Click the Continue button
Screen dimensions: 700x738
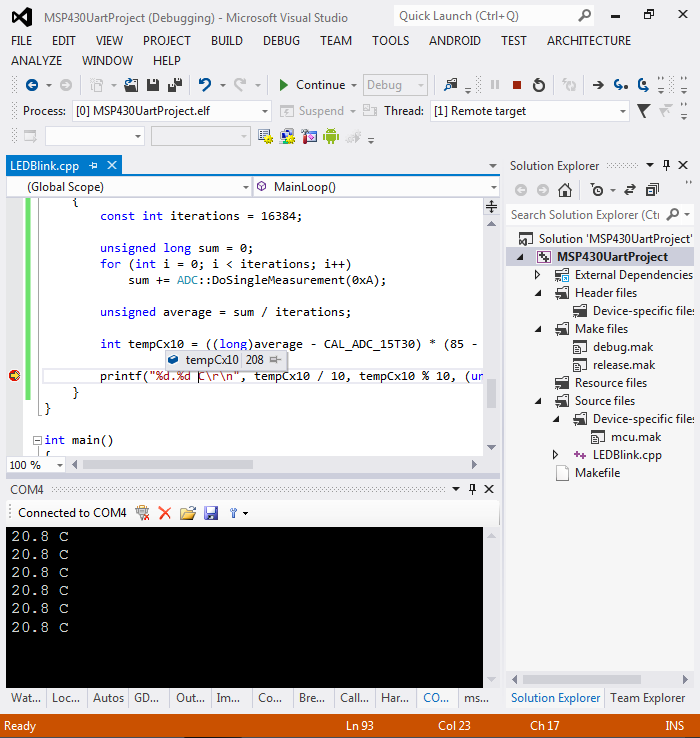(312, 85)
